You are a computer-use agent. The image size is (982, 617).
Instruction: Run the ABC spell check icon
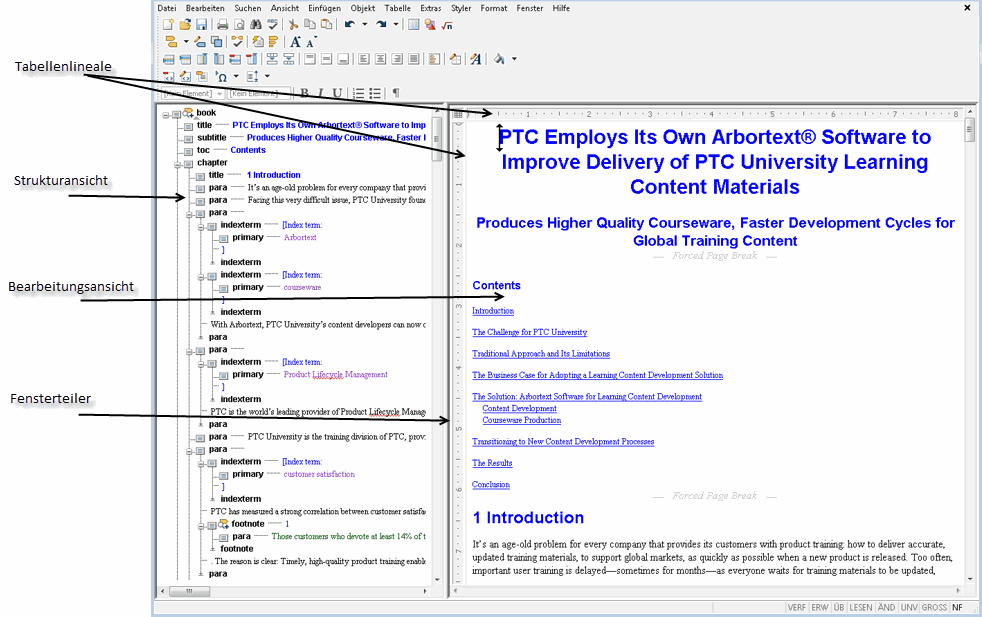pyautogui.click(x=272, y=25)
